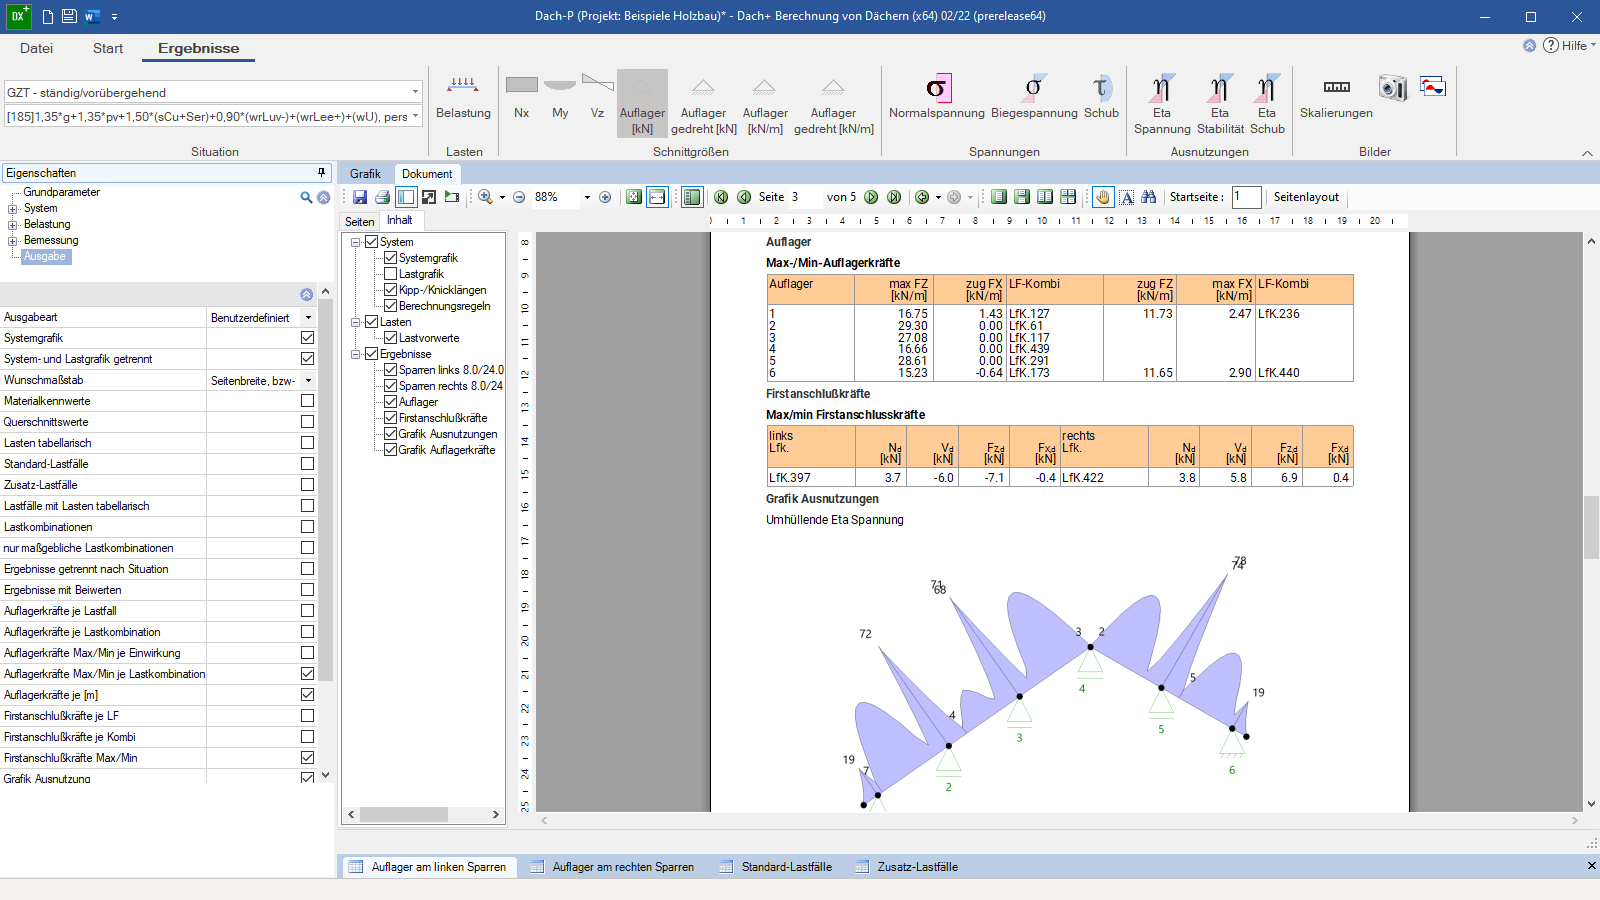Select Auflager gedreht [kN] results
This screenshot has width=1600, height=900.
704,104
